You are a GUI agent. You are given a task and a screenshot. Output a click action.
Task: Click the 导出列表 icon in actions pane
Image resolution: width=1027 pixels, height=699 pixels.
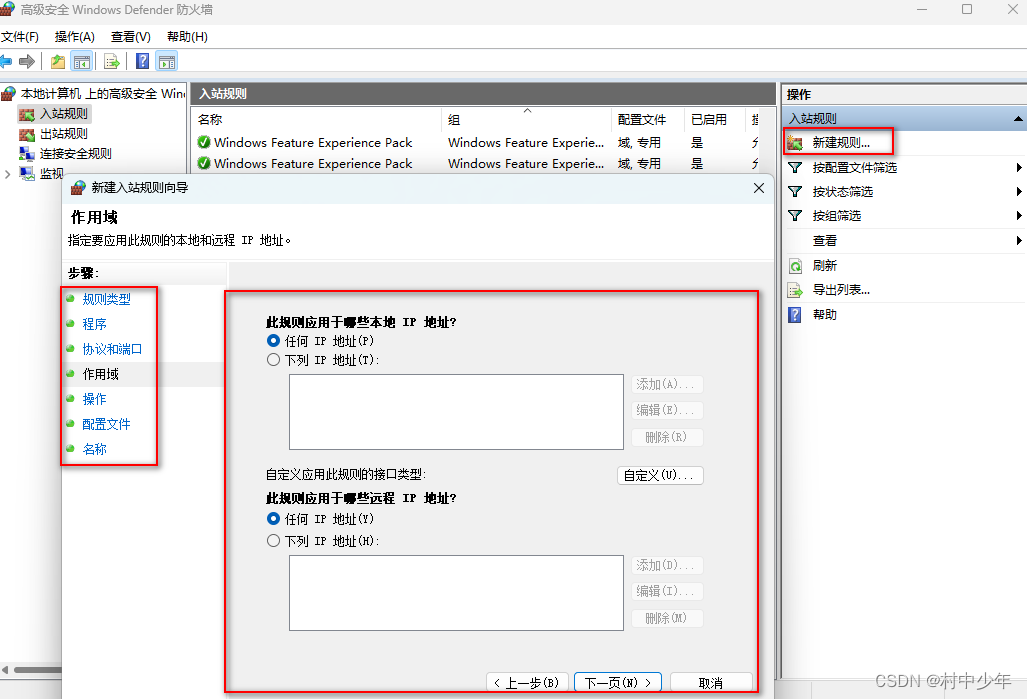click(x=794, y=290)
